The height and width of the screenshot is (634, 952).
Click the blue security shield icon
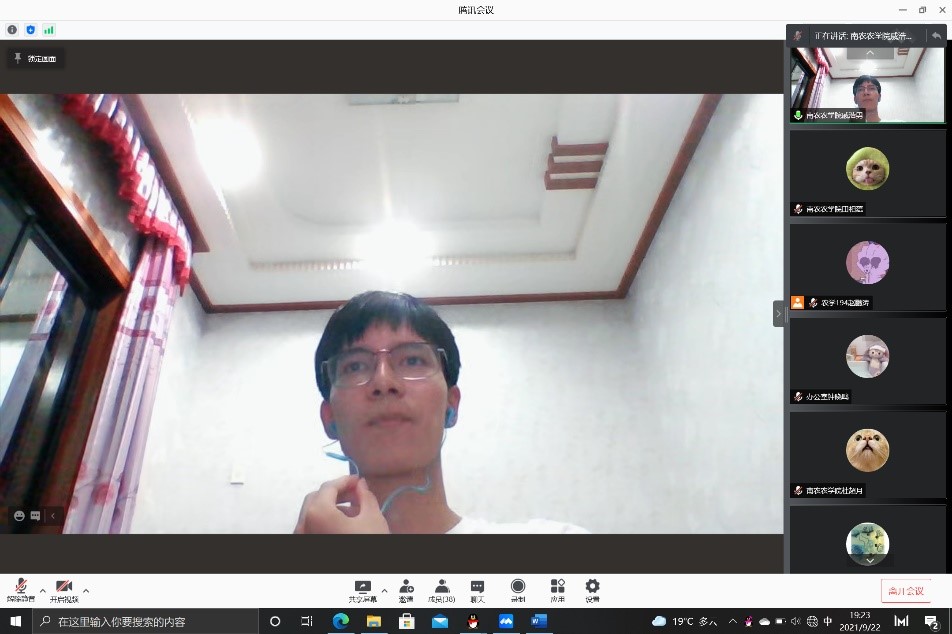tap(30, 30)
